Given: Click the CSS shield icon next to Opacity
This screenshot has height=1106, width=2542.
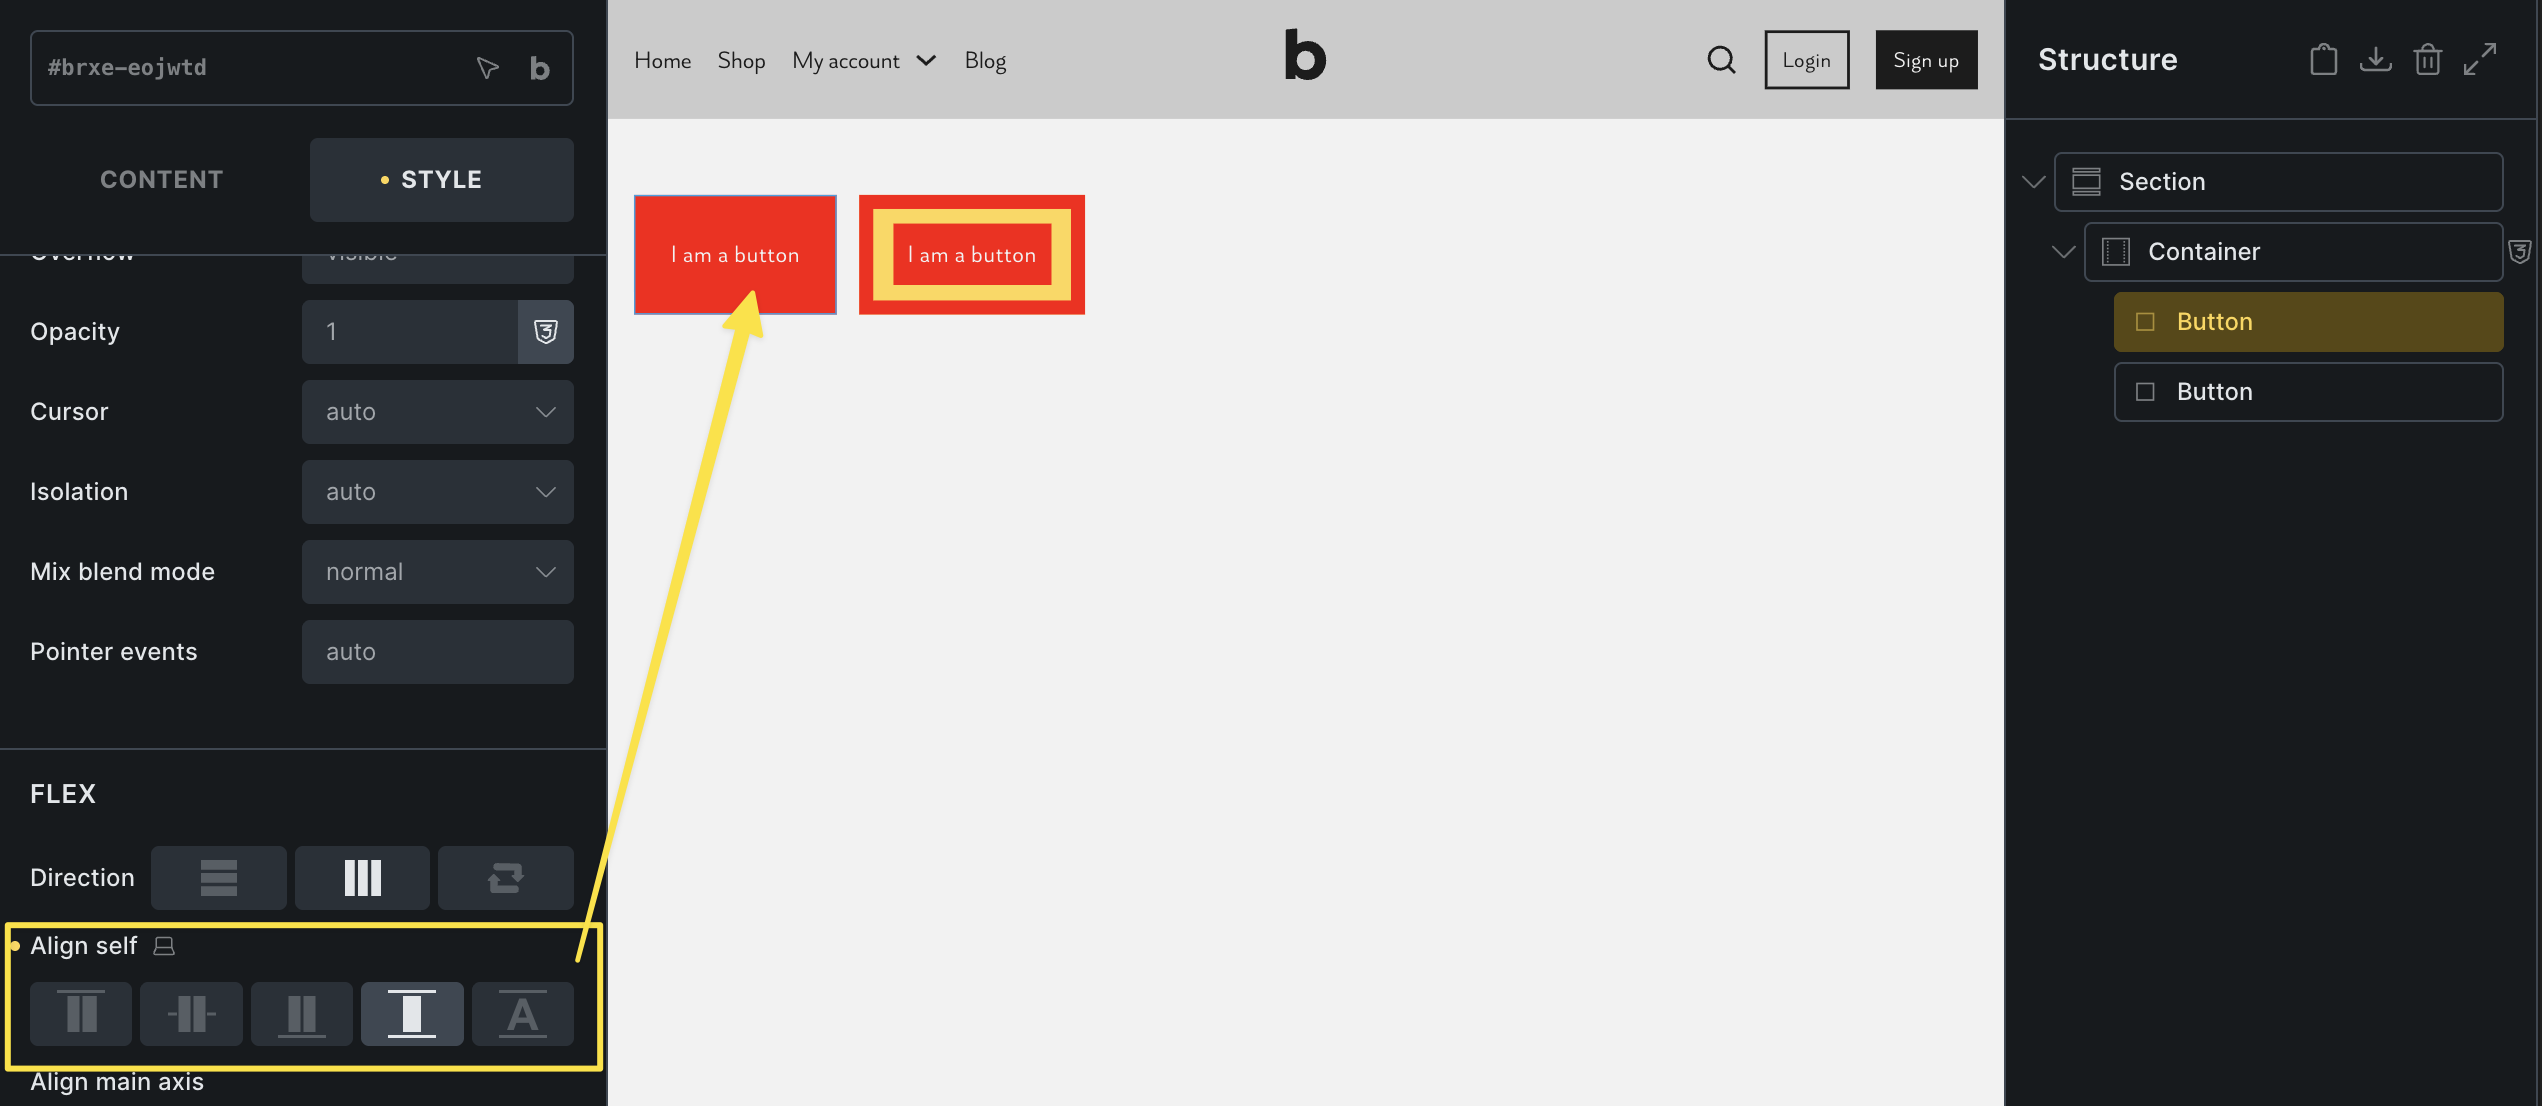Looking at the screenshot, I should tap(545, 332).
